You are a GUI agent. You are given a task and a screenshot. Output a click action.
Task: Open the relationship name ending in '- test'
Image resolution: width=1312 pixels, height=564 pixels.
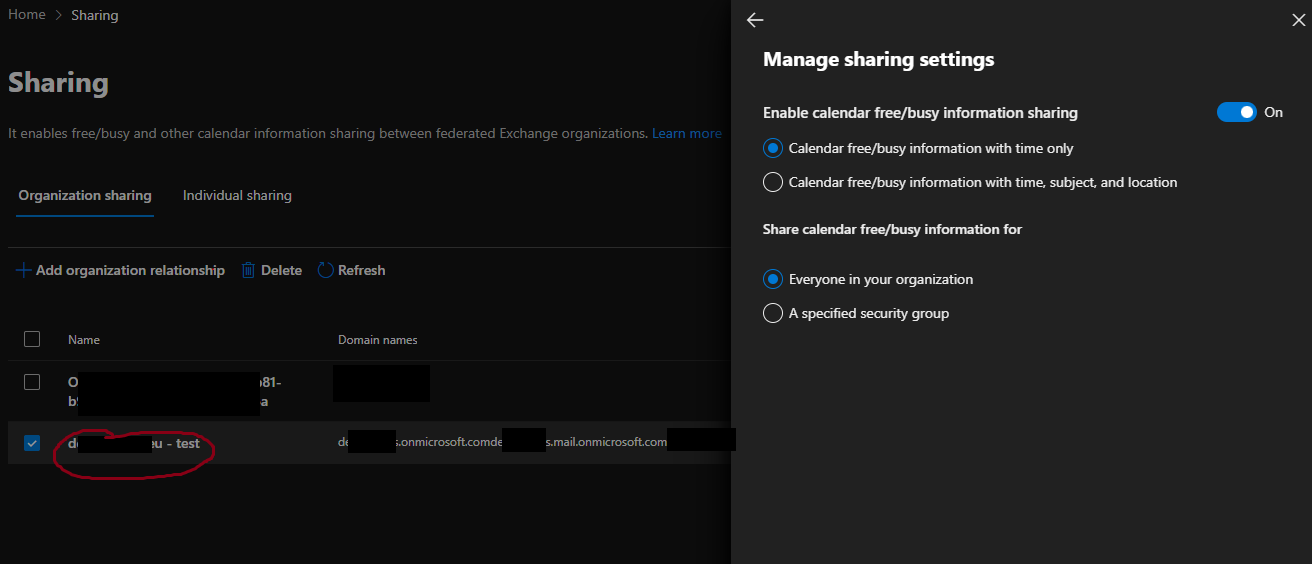point(134,443)
